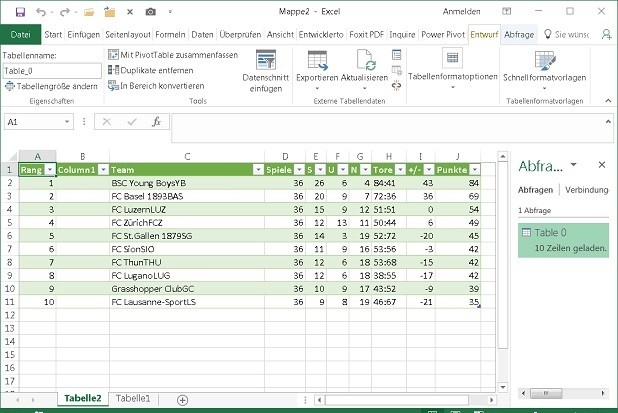Image resolution: width=618 pixels, height=413 pixels.
Task: Click the Save icon in quick access toolbar
Action: coord(20,12)
